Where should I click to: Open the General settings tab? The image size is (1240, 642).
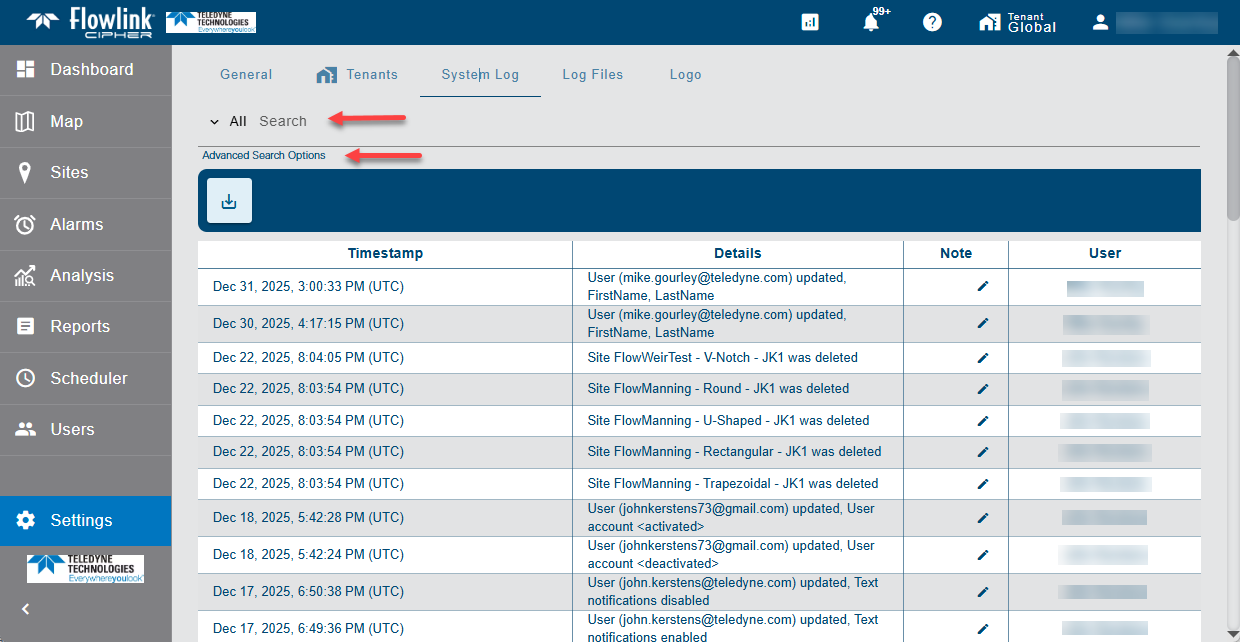click(246, 75)
